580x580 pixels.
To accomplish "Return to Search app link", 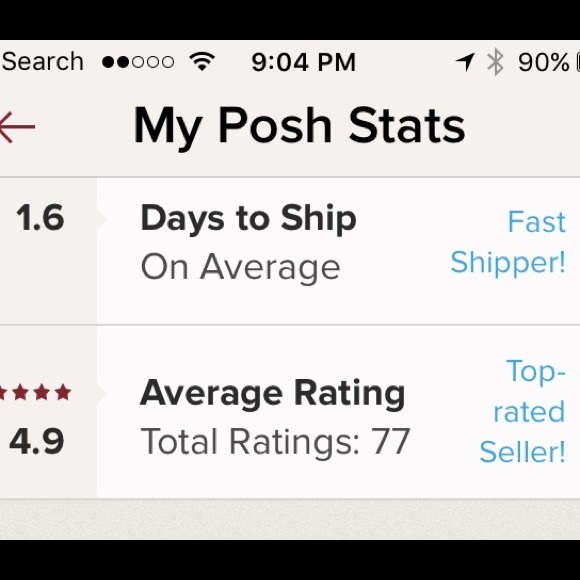I will (42, 61).
